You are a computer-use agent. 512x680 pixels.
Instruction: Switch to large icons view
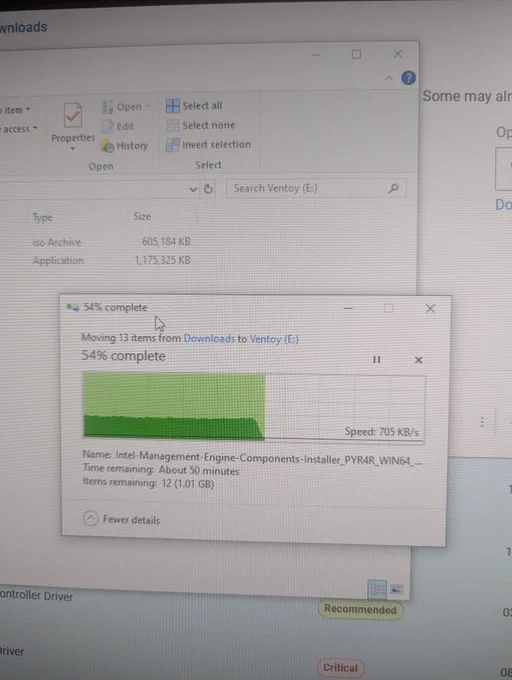[x=396, y=589]
